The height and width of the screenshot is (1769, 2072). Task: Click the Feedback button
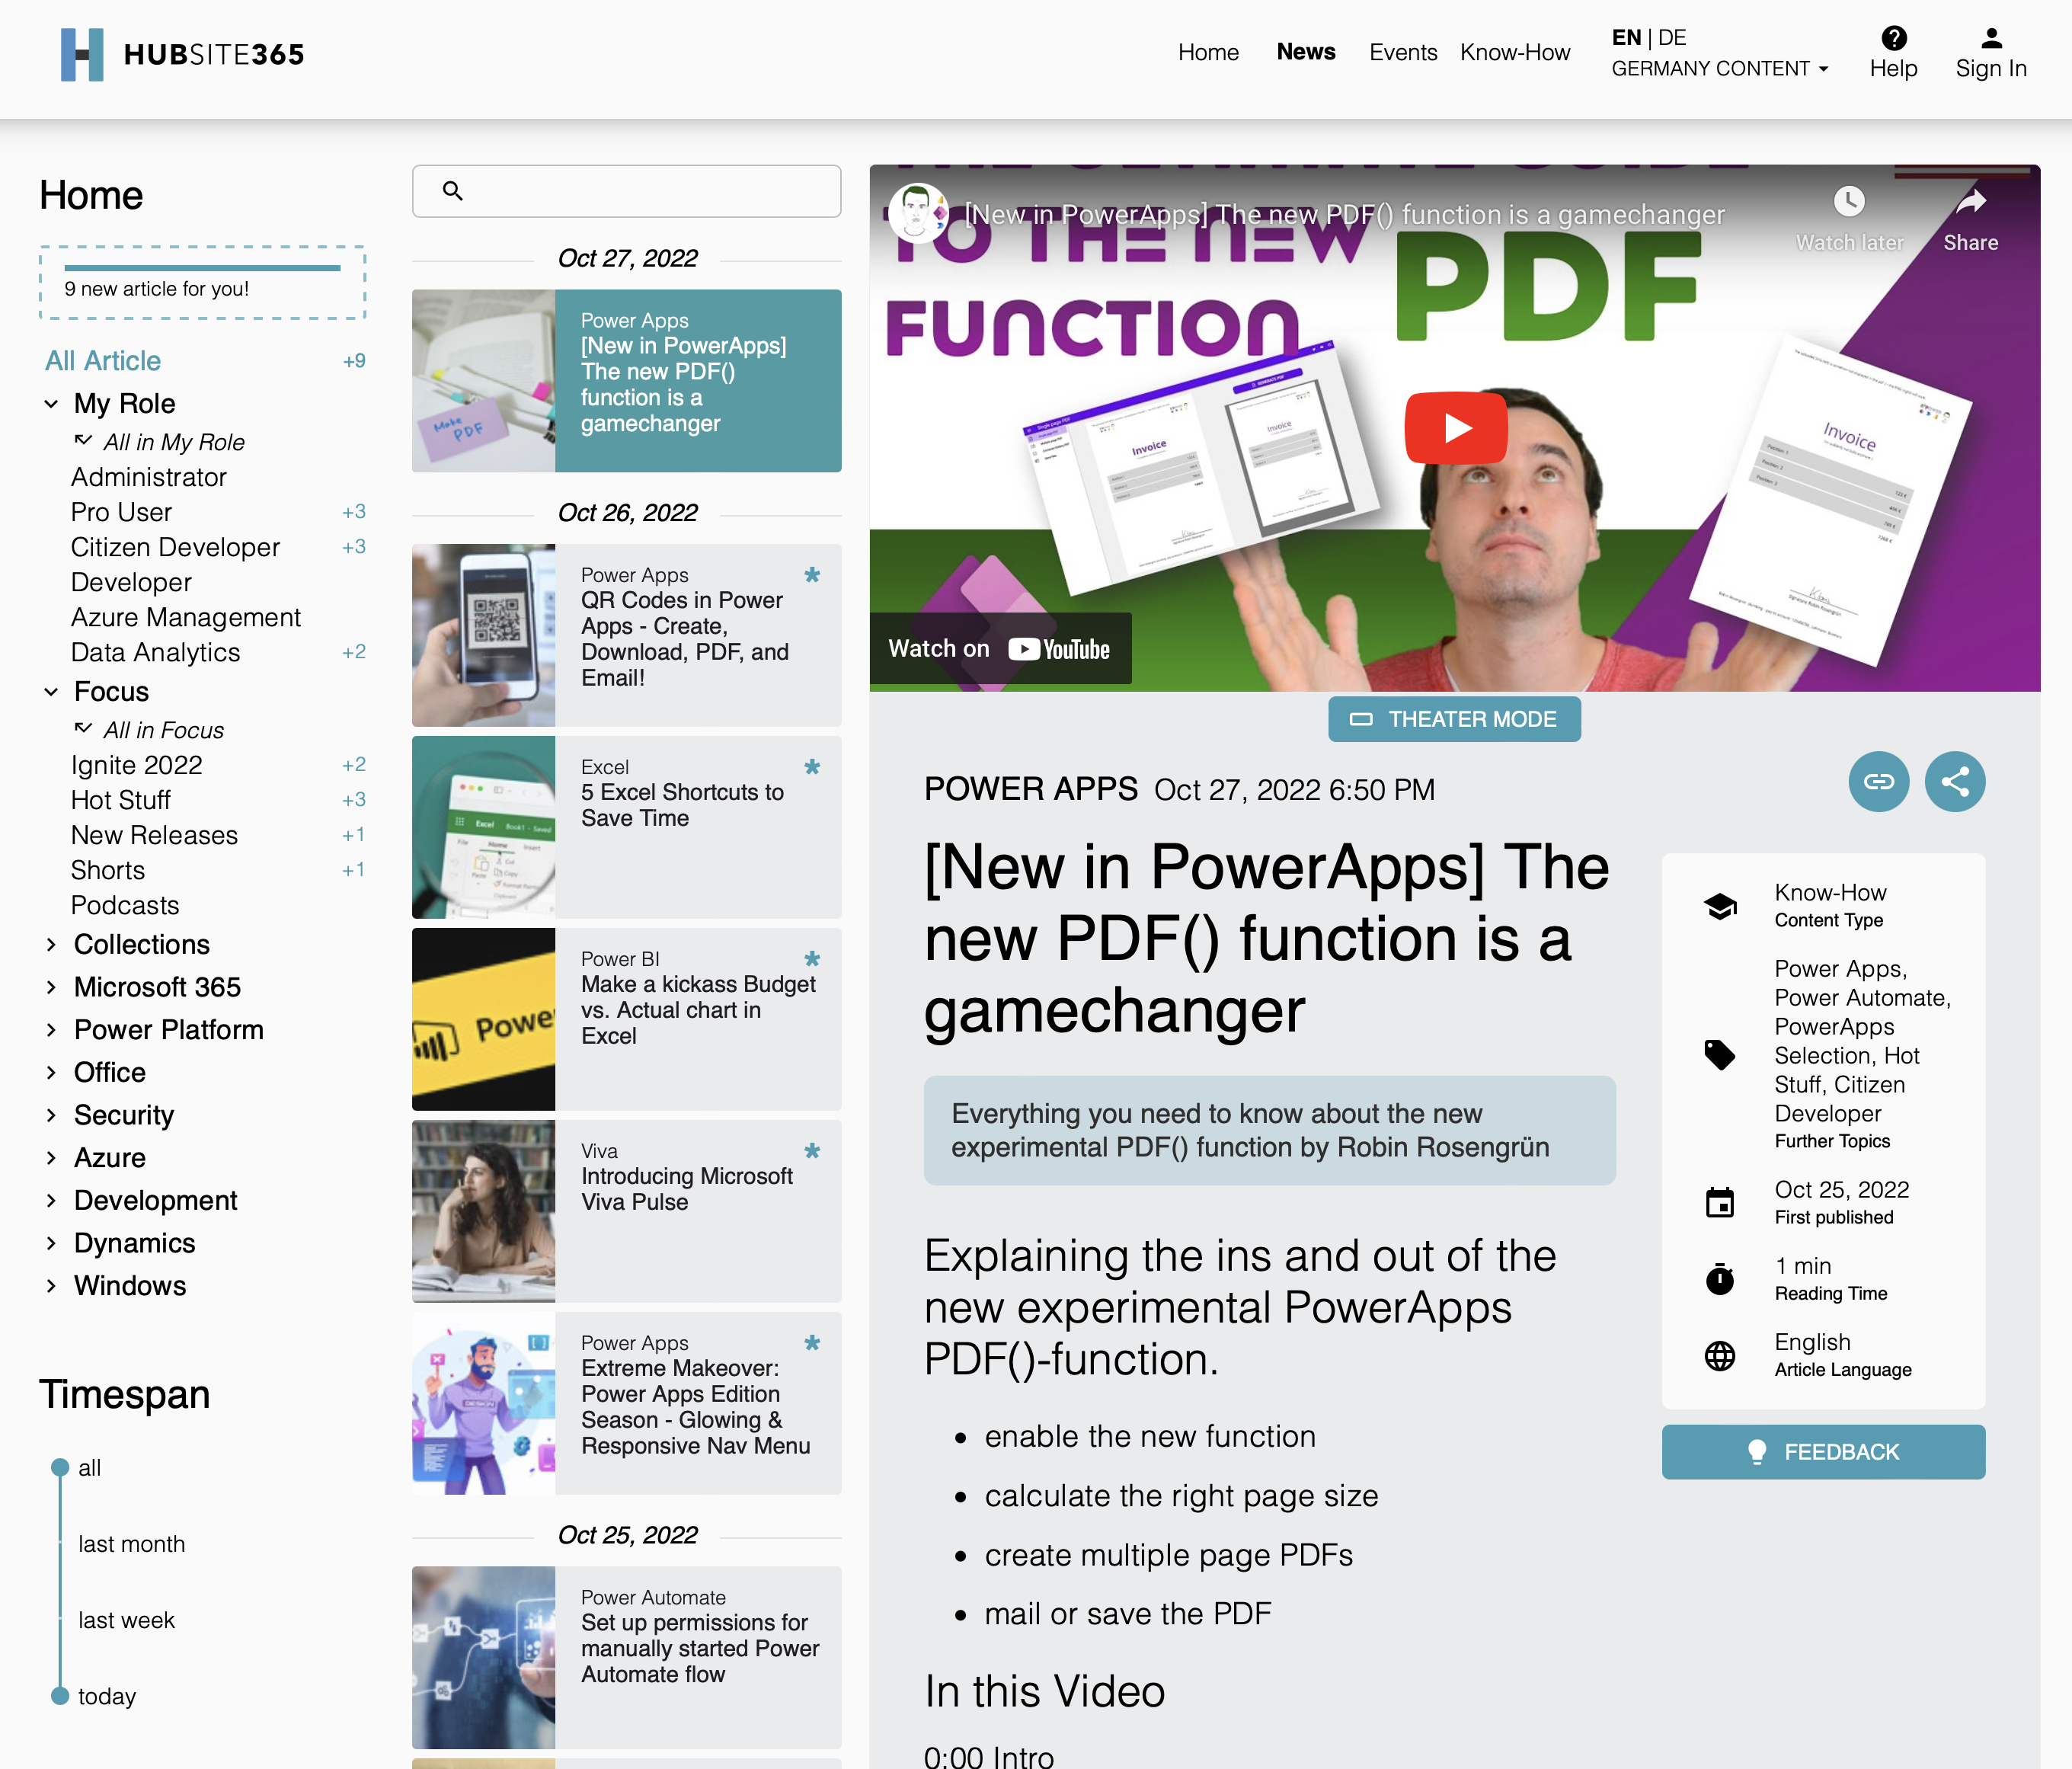pyautogui.click(x=1822, y=1452)
